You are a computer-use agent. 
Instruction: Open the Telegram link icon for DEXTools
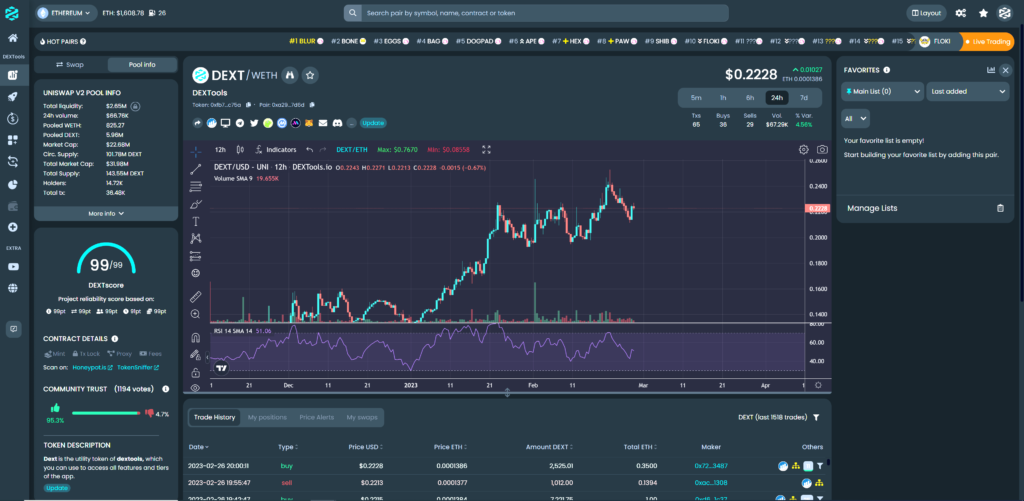240,123
